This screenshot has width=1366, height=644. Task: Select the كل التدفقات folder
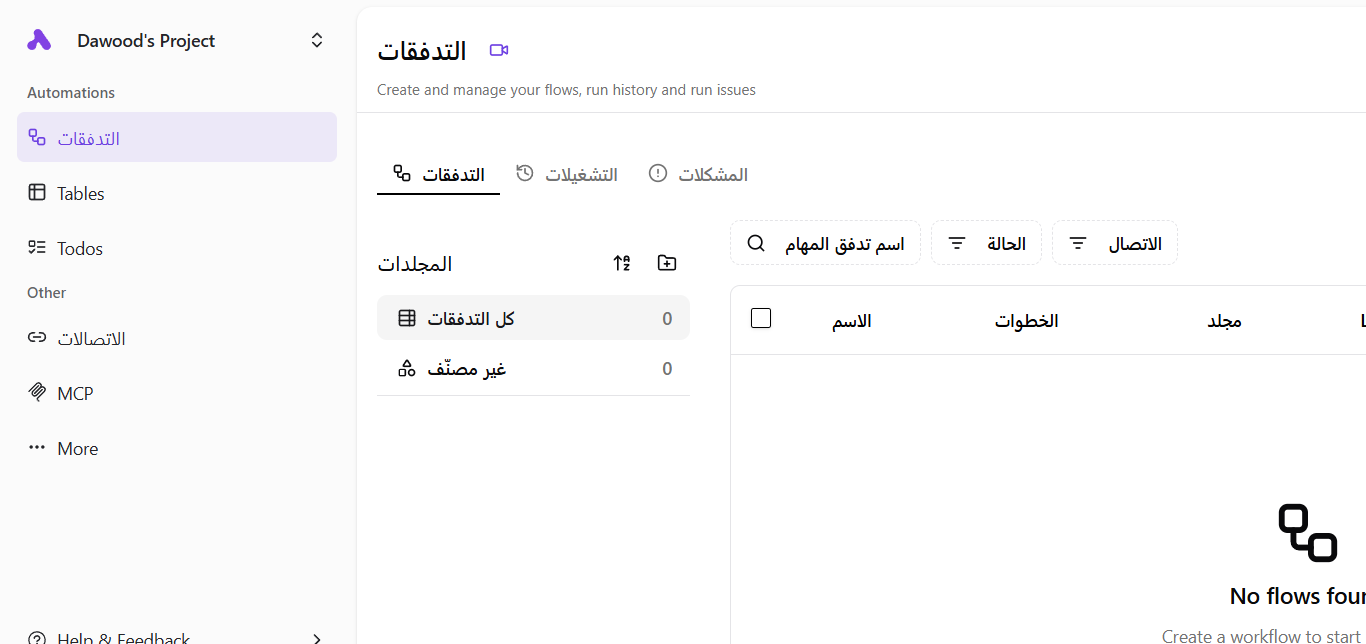coord(533,318)
